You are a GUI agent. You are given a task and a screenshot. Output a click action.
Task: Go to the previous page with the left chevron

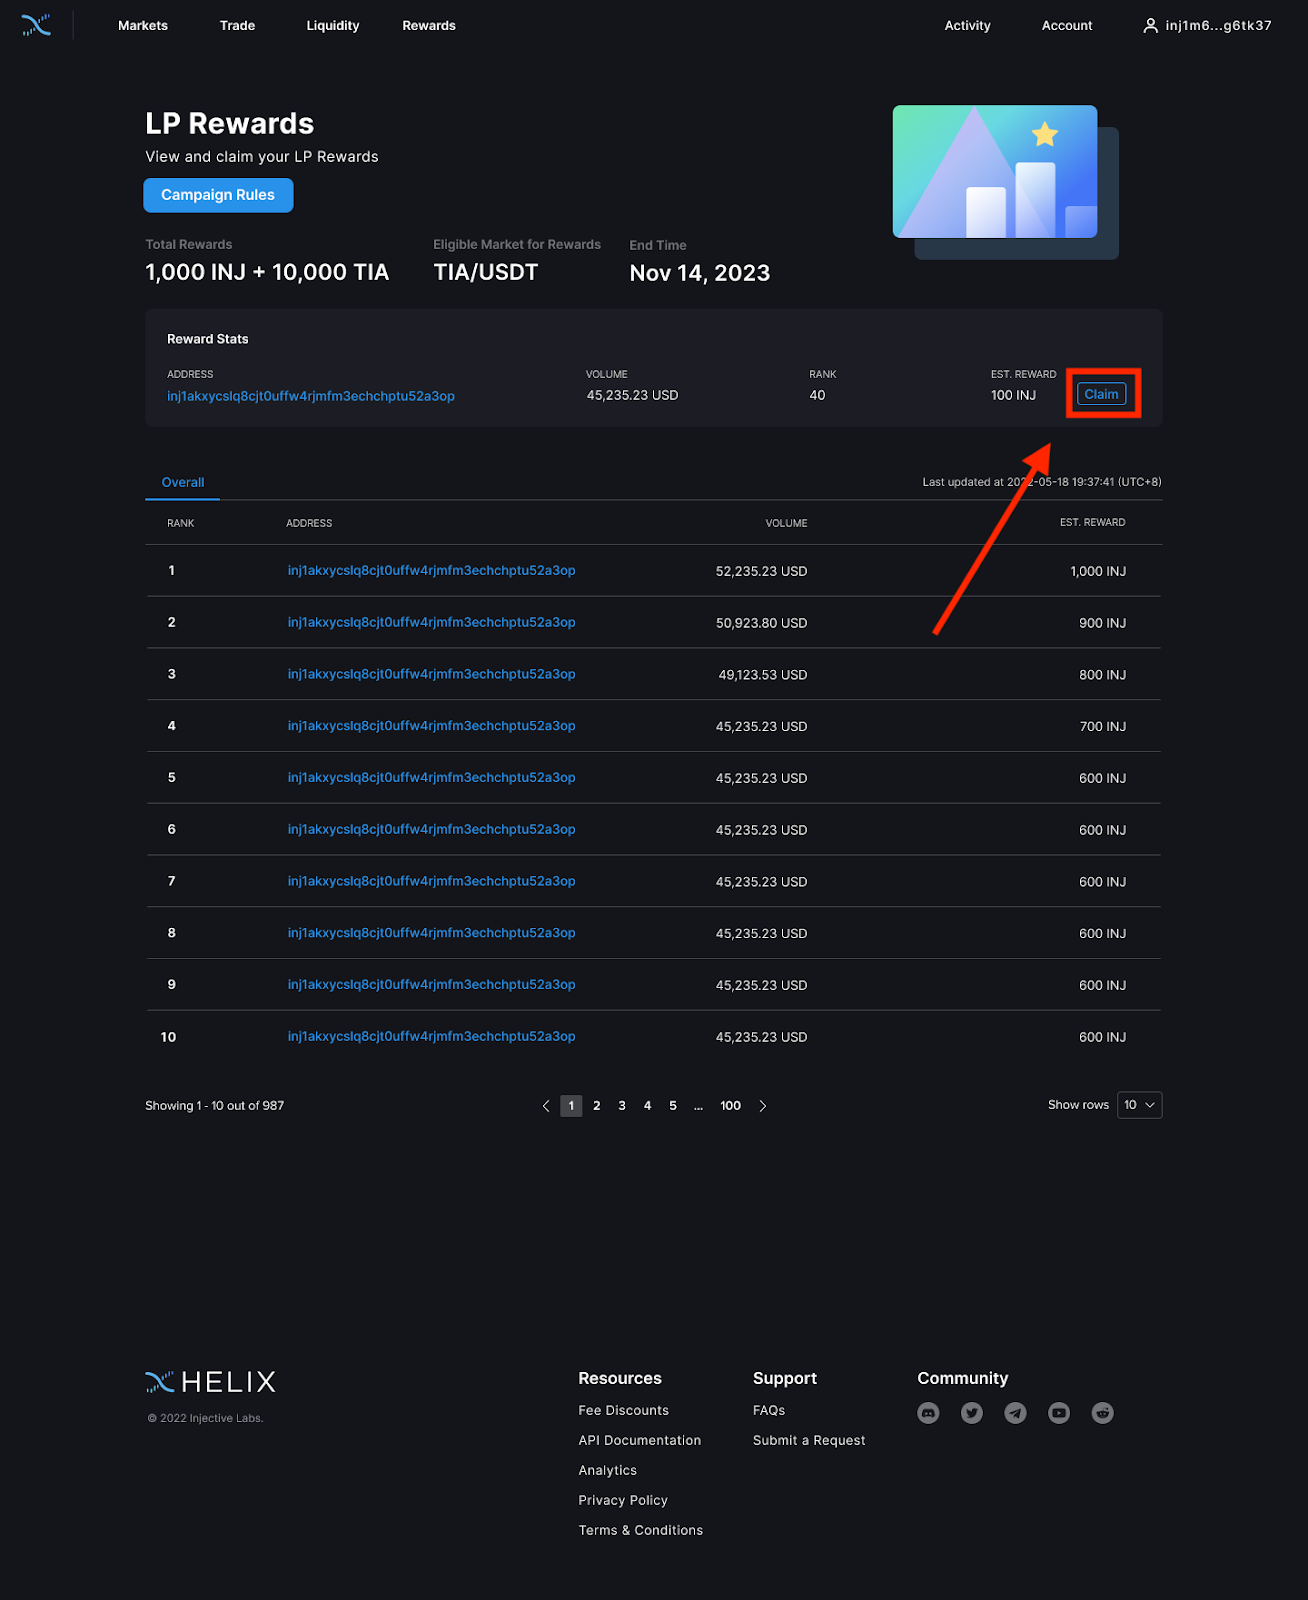pos(546,1106)
